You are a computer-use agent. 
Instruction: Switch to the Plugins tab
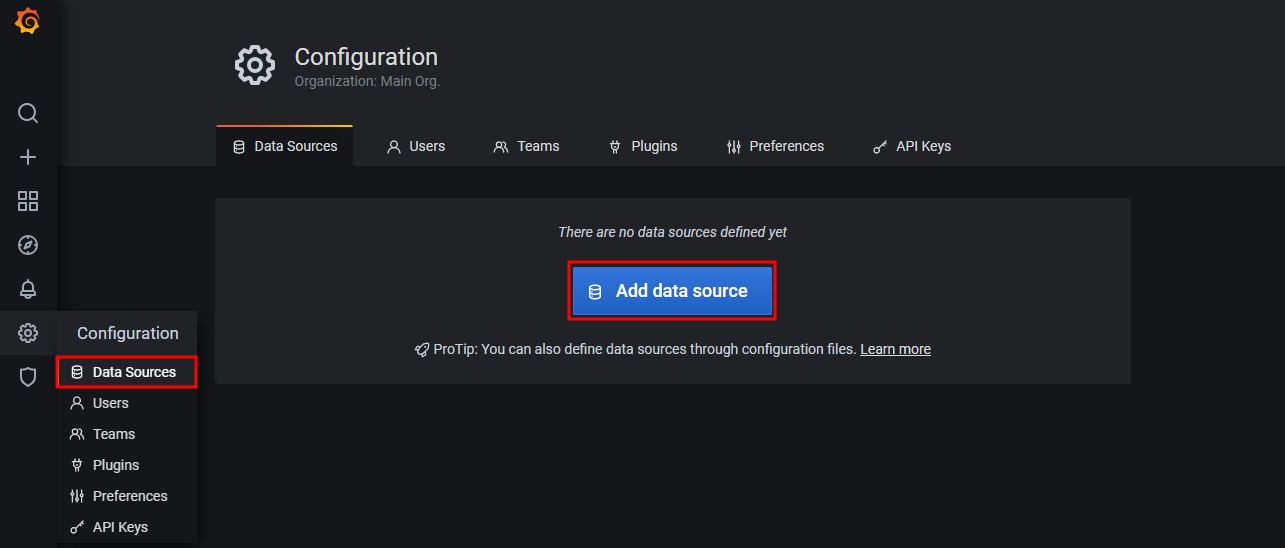pos(643,146)
